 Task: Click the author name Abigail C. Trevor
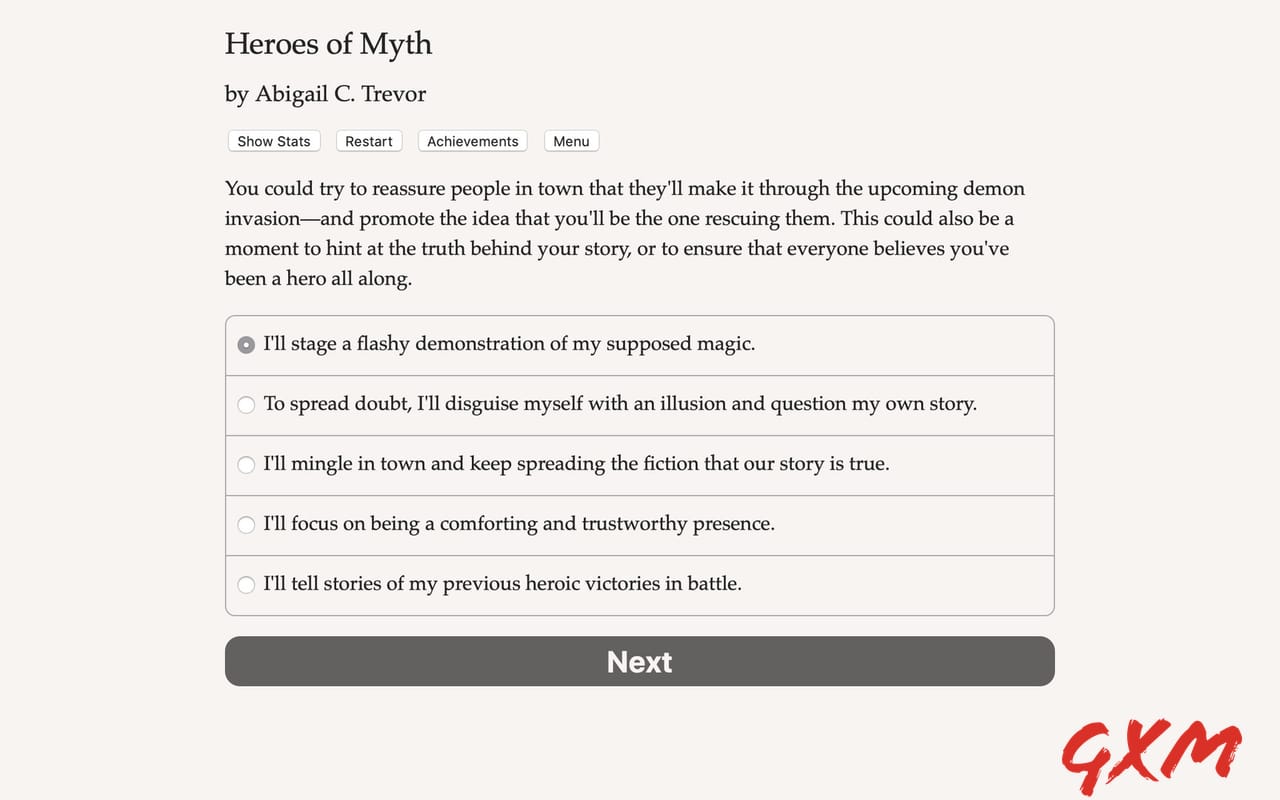coord(325,93)
